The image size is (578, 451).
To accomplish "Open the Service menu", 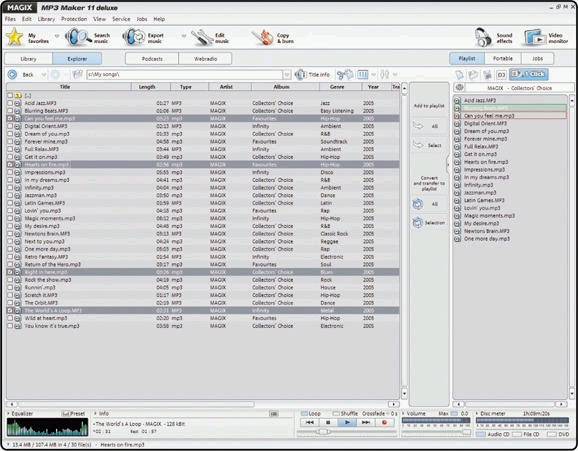I will (121, 19).
